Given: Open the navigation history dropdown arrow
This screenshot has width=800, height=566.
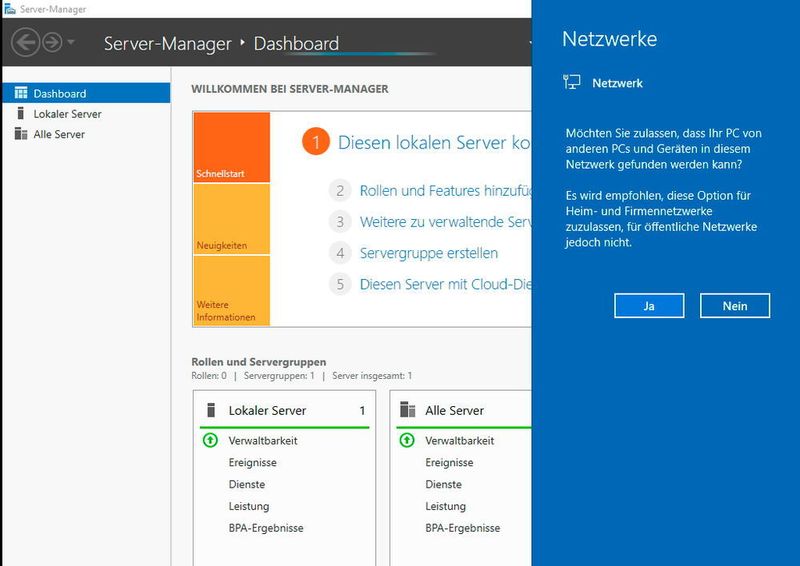Looking at the screenshot, I should [71, 42].
